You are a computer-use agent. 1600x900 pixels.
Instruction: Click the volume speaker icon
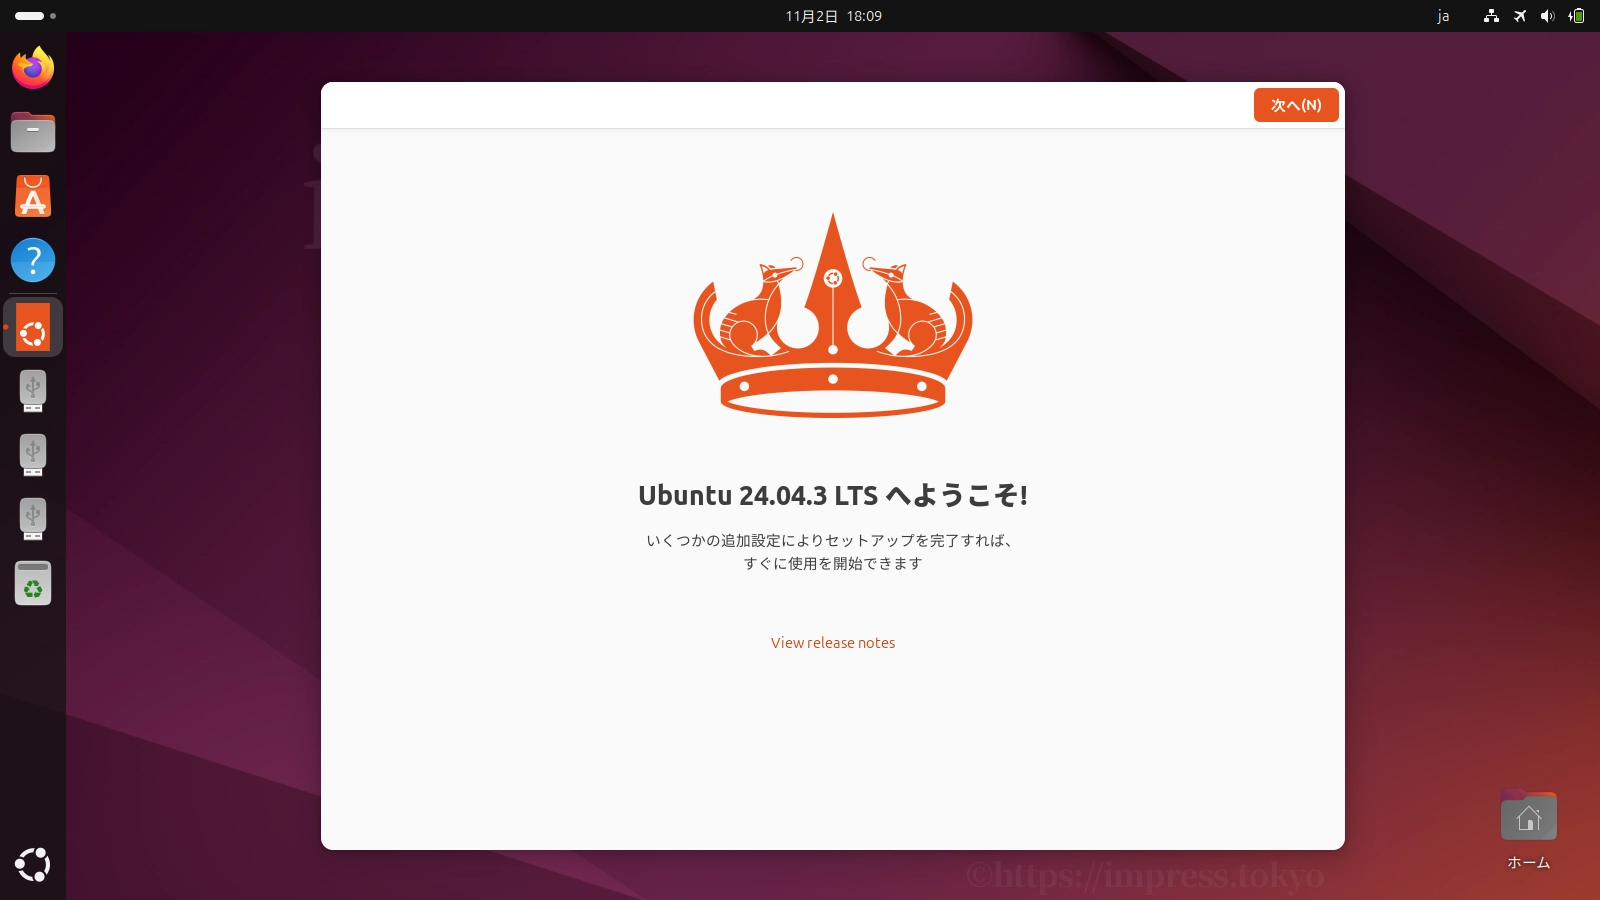click(1548, 16)
